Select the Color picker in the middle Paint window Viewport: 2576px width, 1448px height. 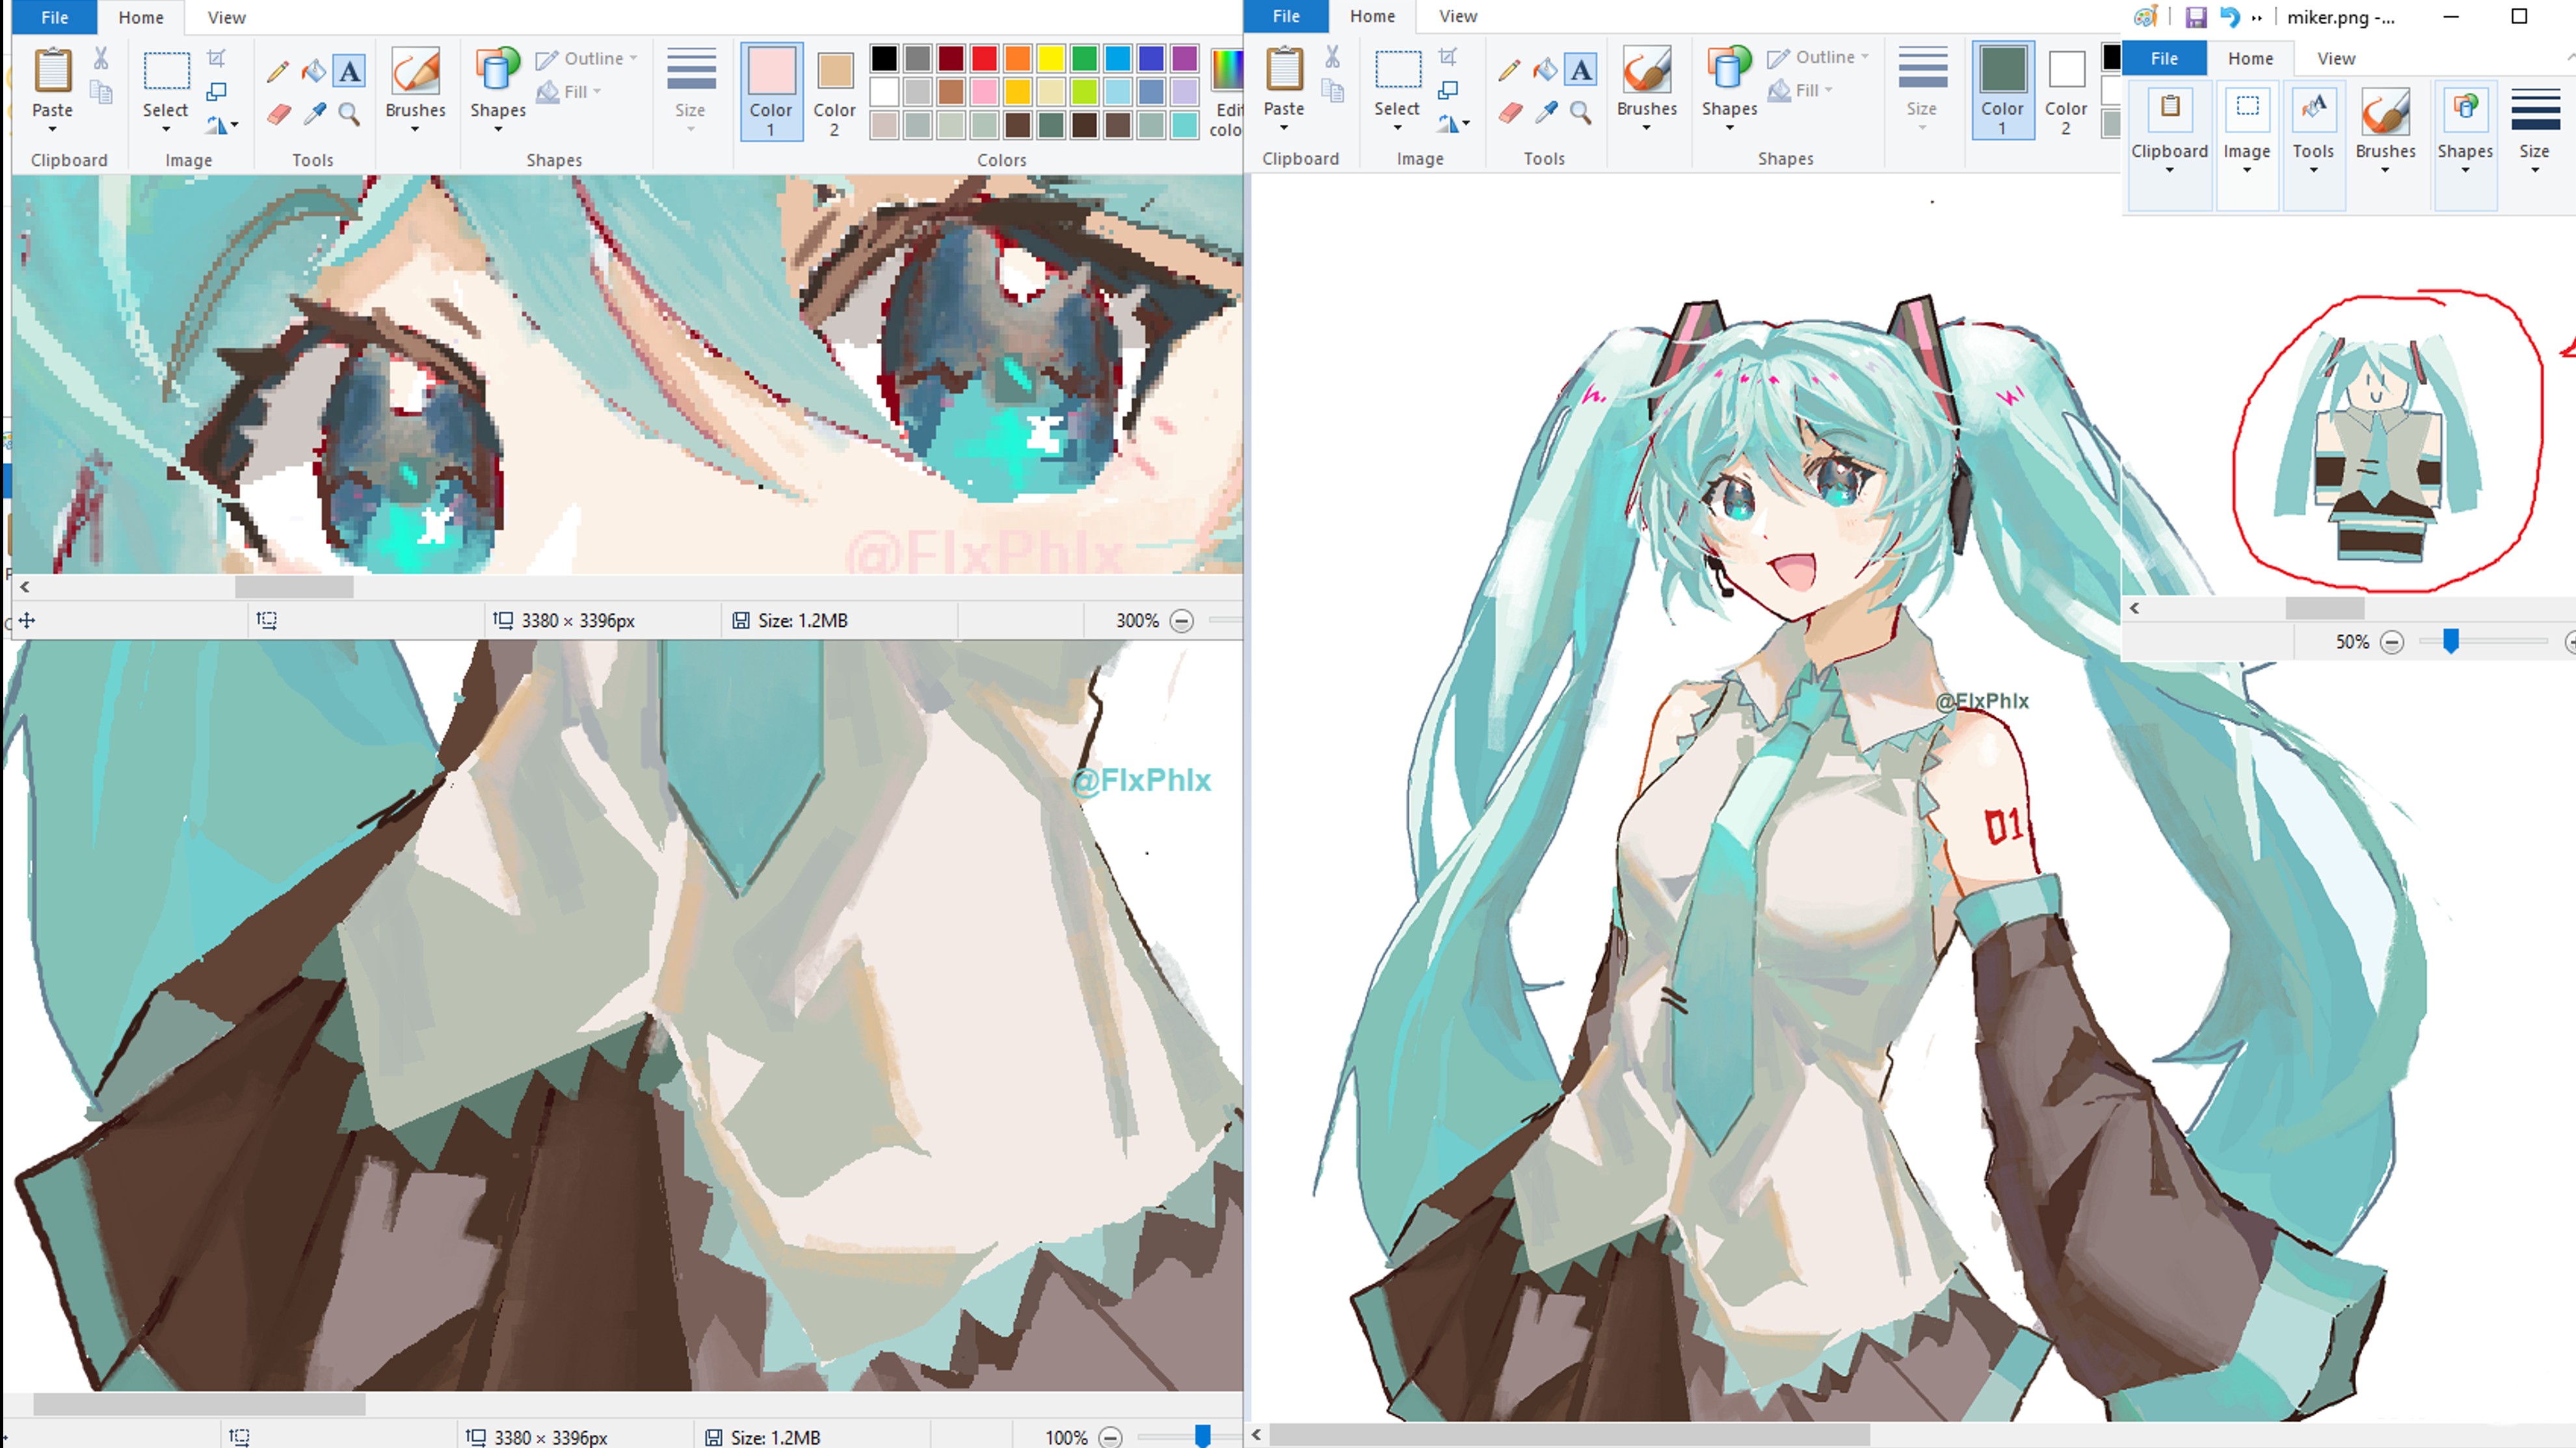tap(1547, 113)
